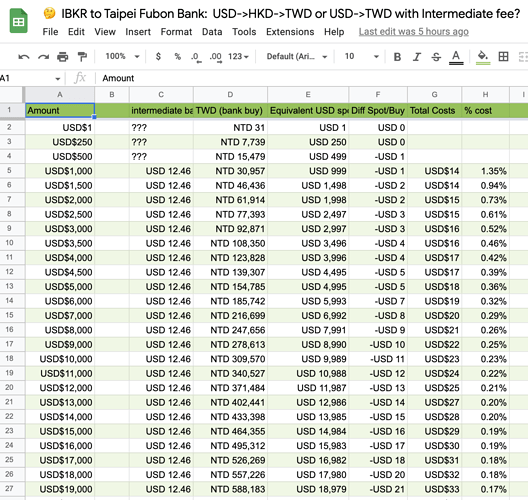Open the Tools menu
The height and width of the screenshot is (500, 528).
[x=244, y=32]
